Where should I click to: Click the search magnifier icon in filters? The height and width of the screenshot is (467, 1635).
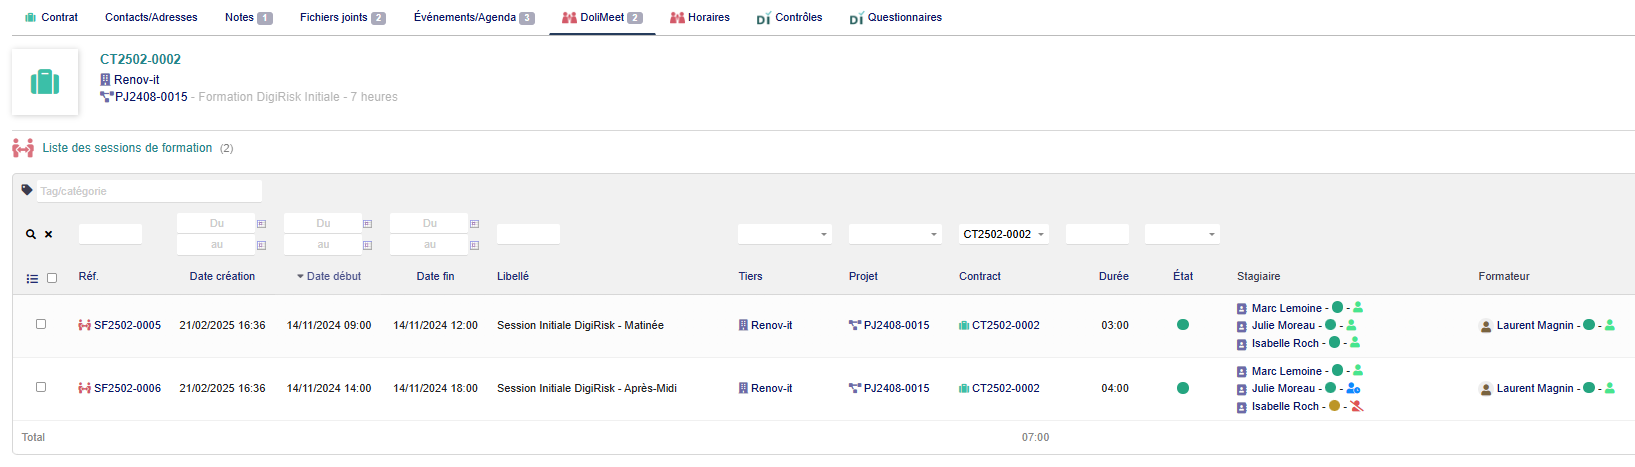pyautogui.click(x=31, y=234)
